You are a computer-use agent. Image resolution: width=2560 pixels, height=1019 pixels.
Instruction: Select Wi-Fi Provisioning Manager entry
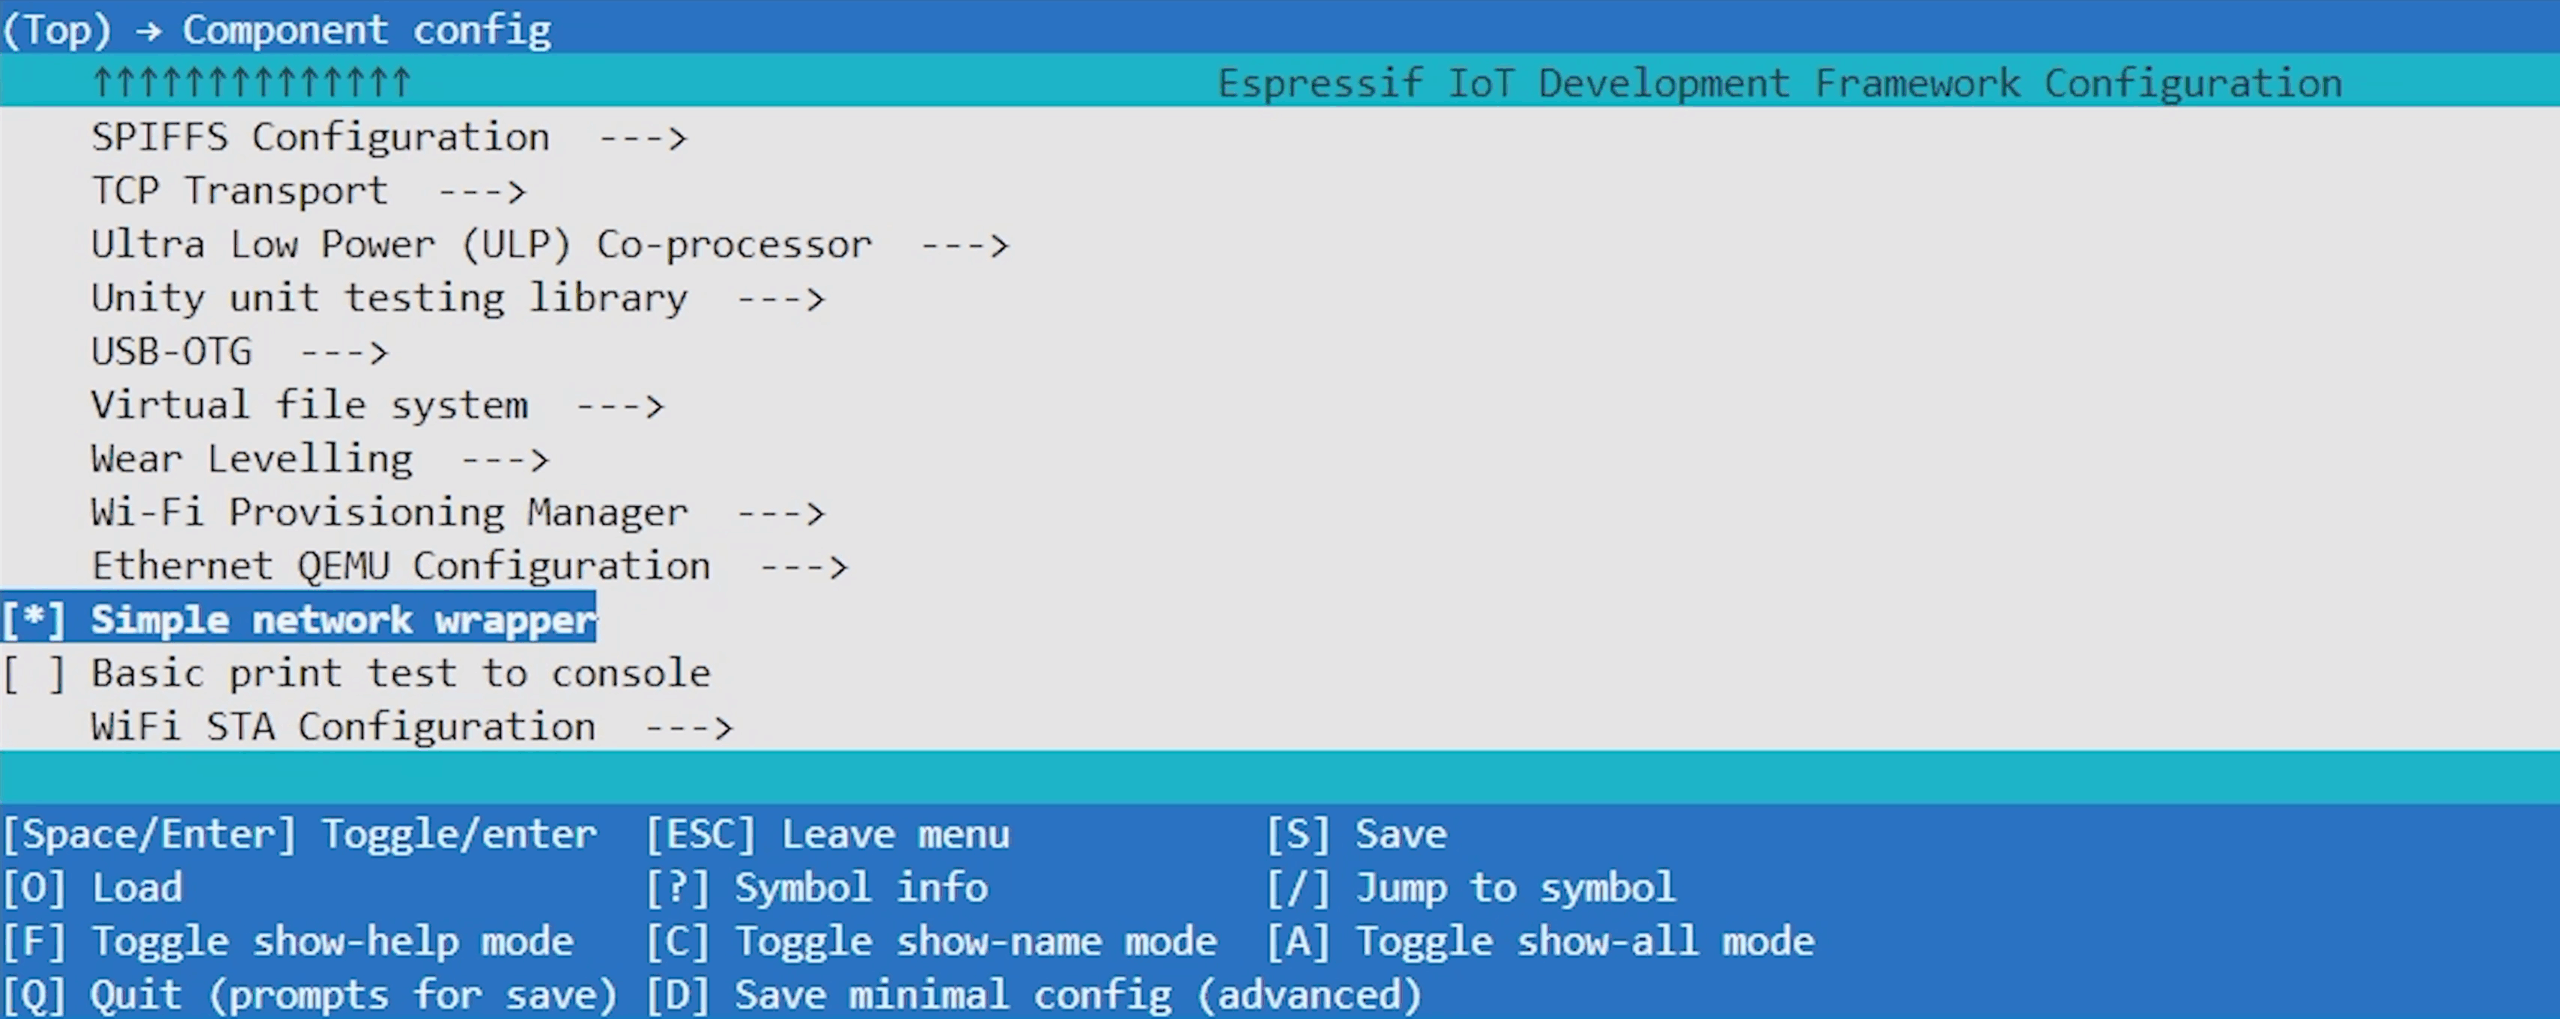coord(389,513)
